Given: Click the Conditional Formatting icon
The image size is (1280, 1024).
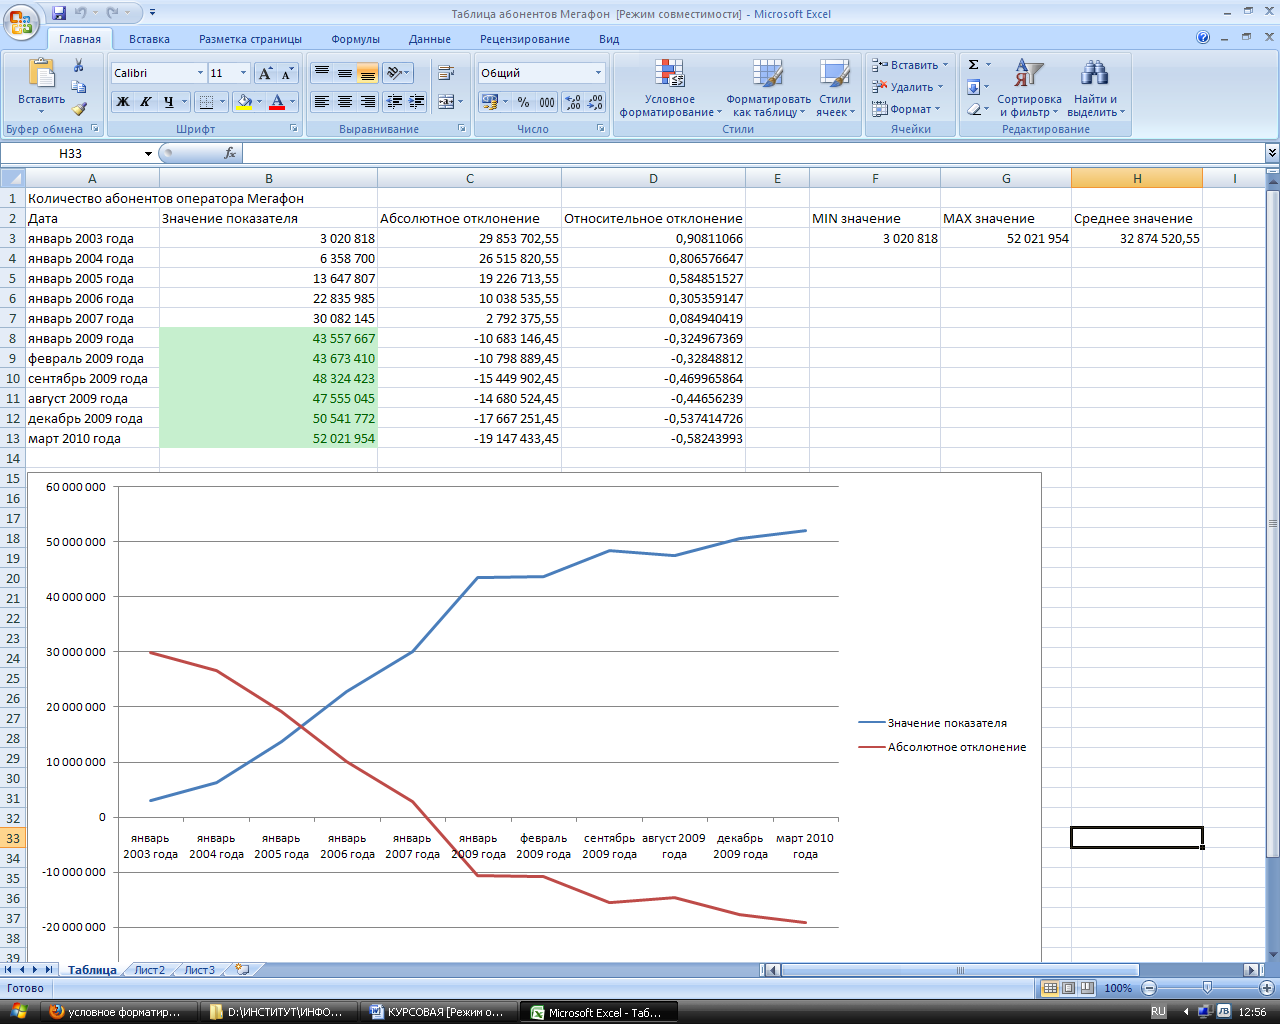Looking at the screenshot, I should coord(670,73).
